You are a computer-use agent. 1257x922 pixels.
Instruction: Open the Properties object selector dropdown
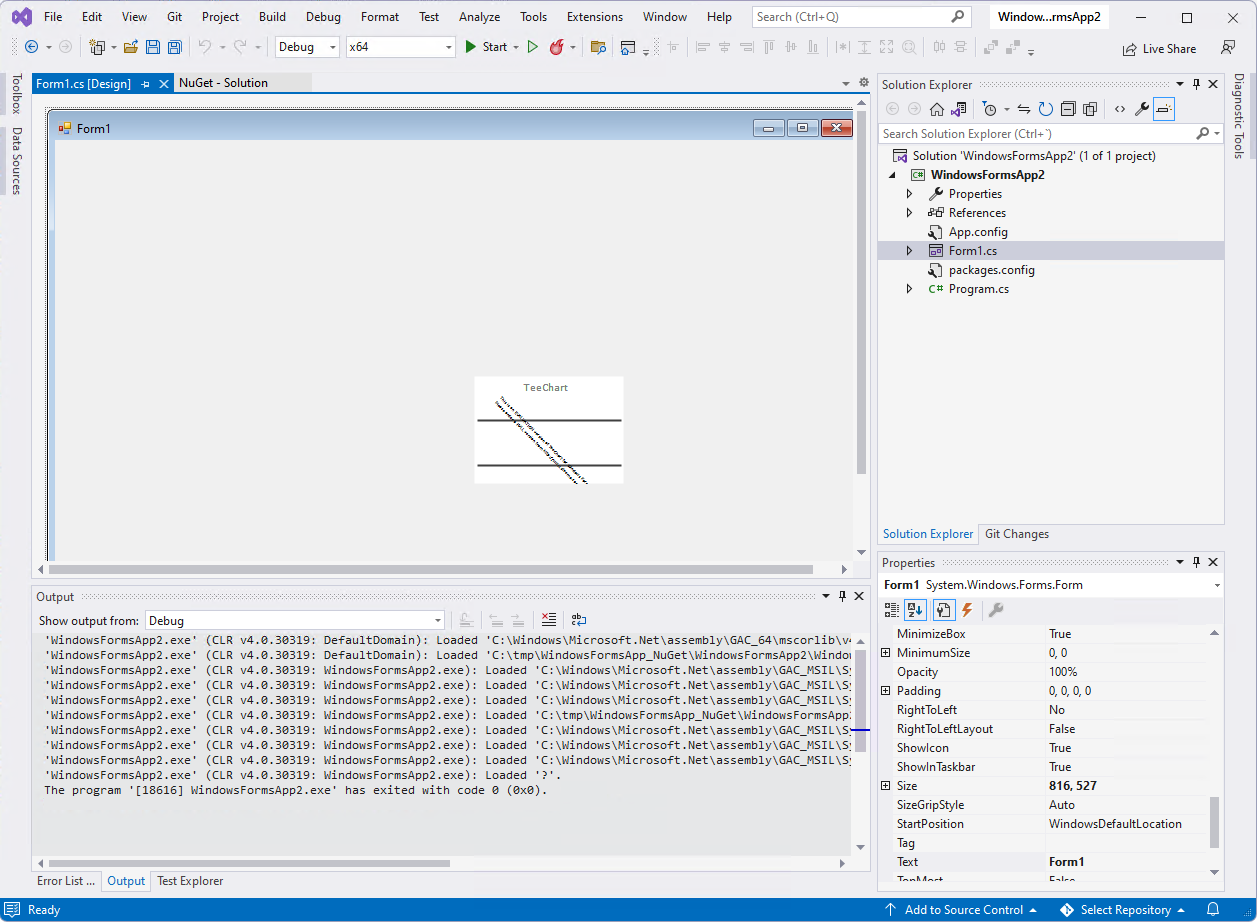coord(1217,585)
